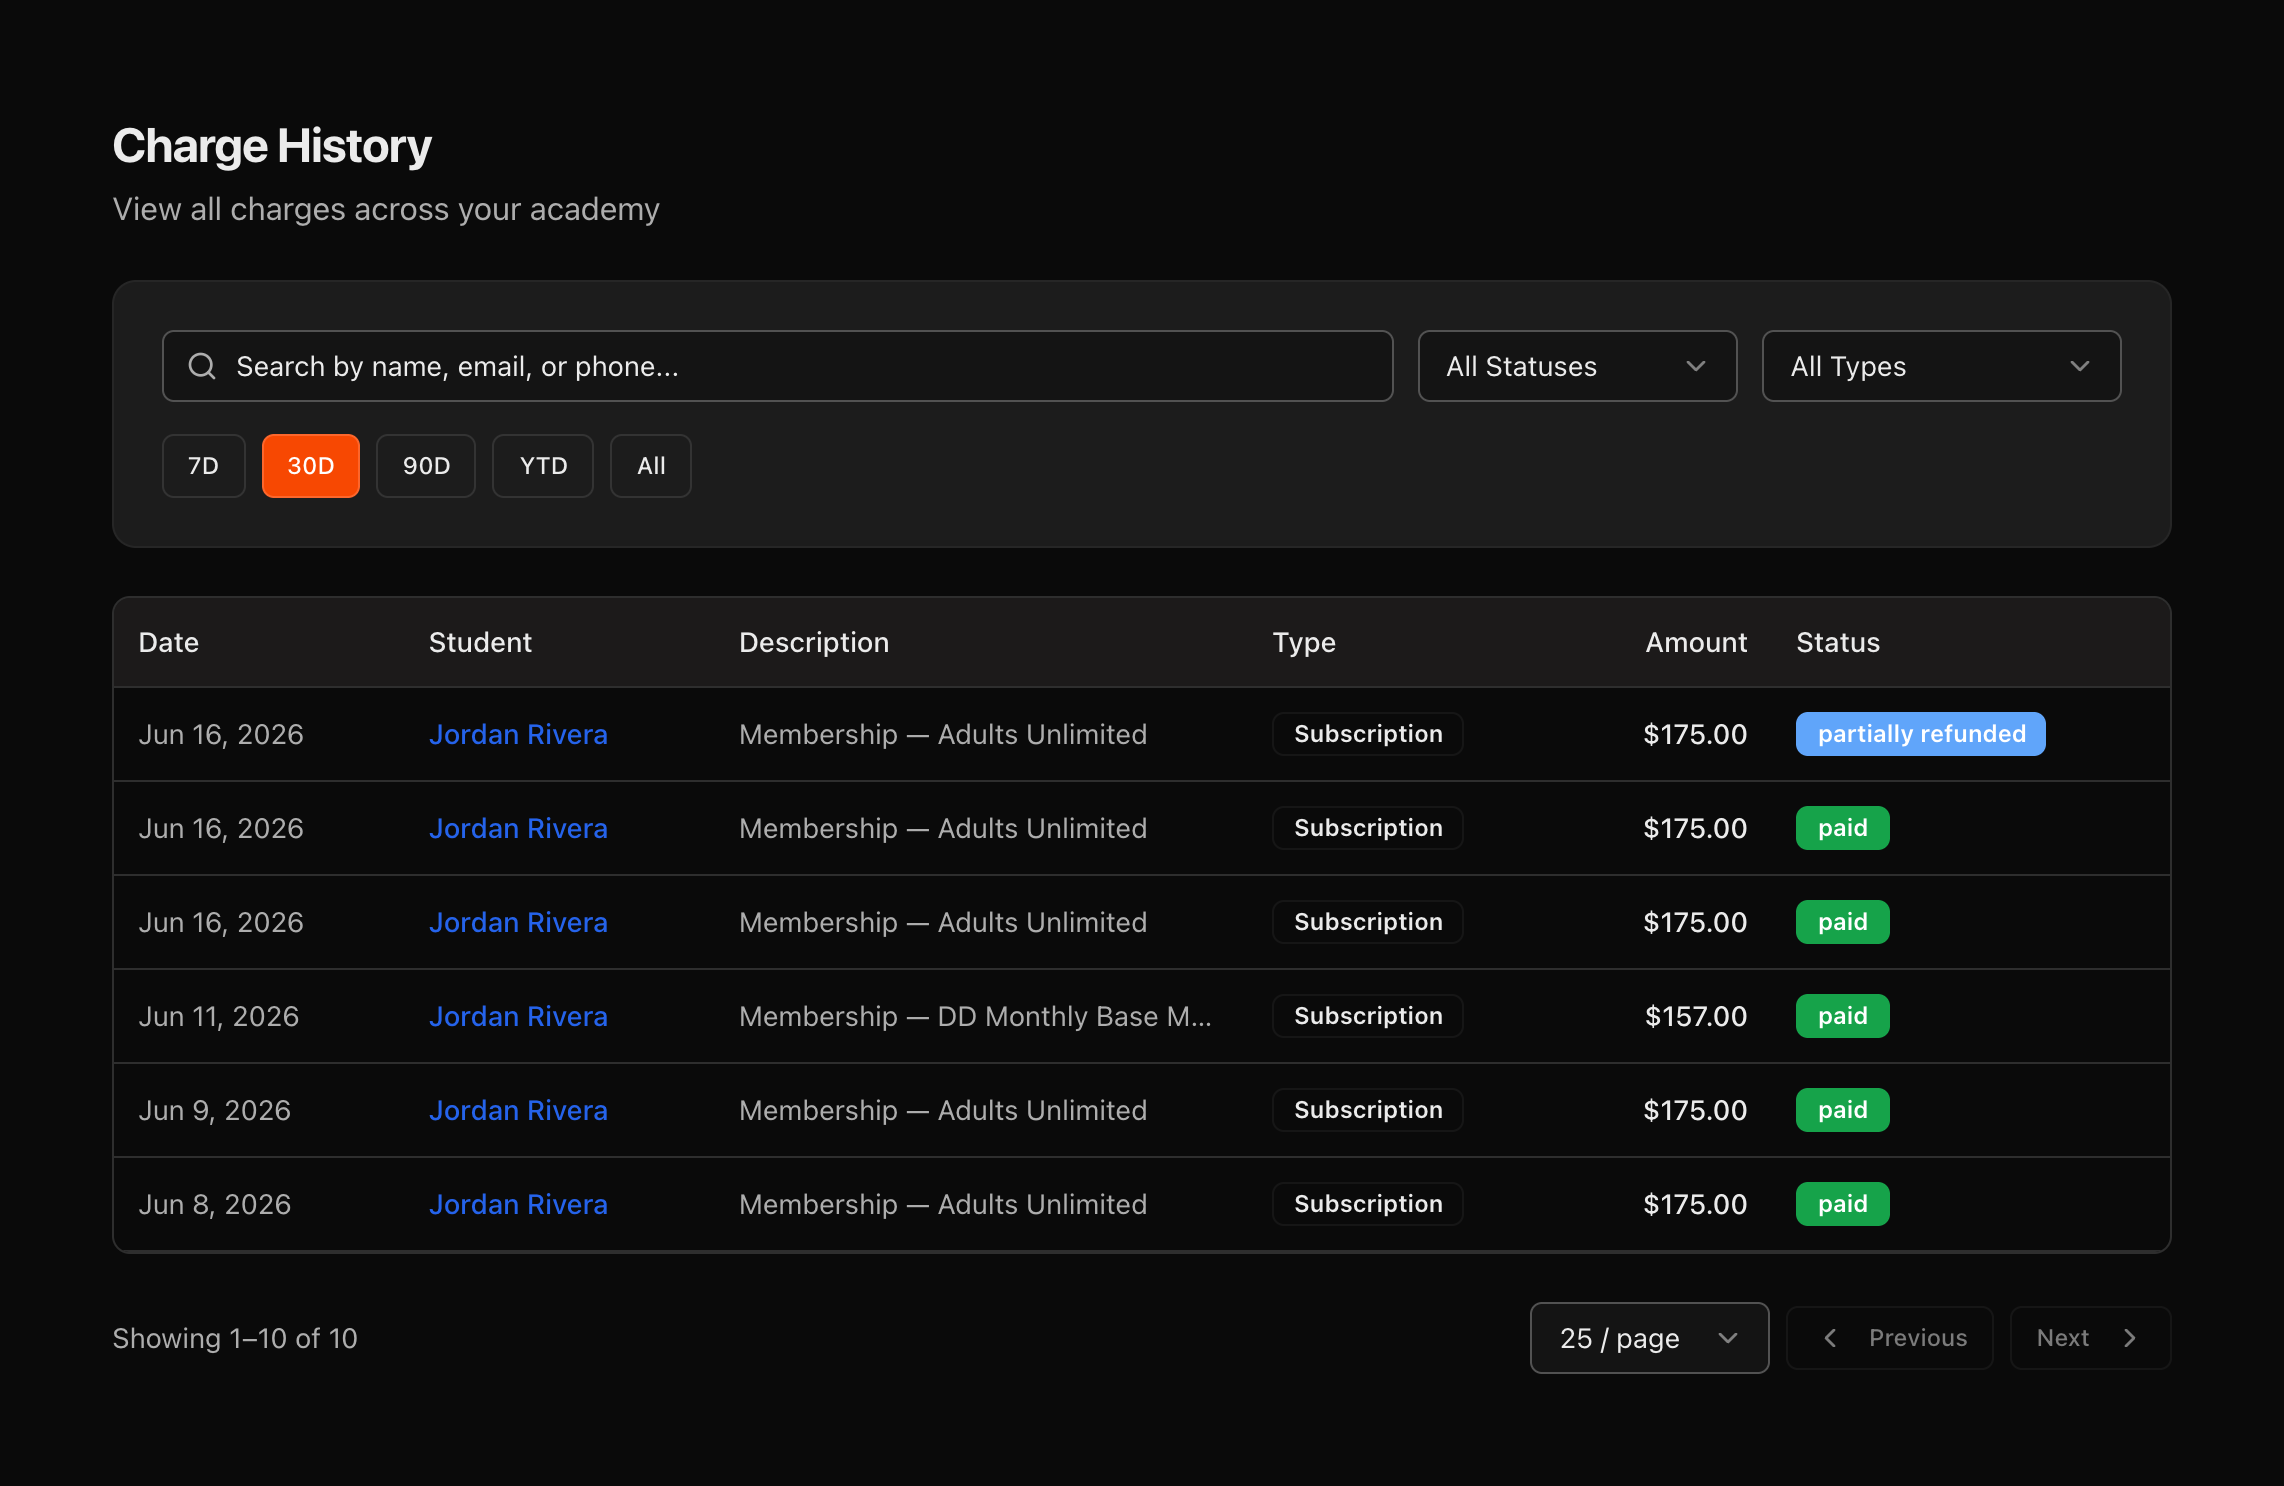This screenshot has width=2284, height=1486.
Task: Open the All Statuses dropdown
Action: tap(1577, 366)
